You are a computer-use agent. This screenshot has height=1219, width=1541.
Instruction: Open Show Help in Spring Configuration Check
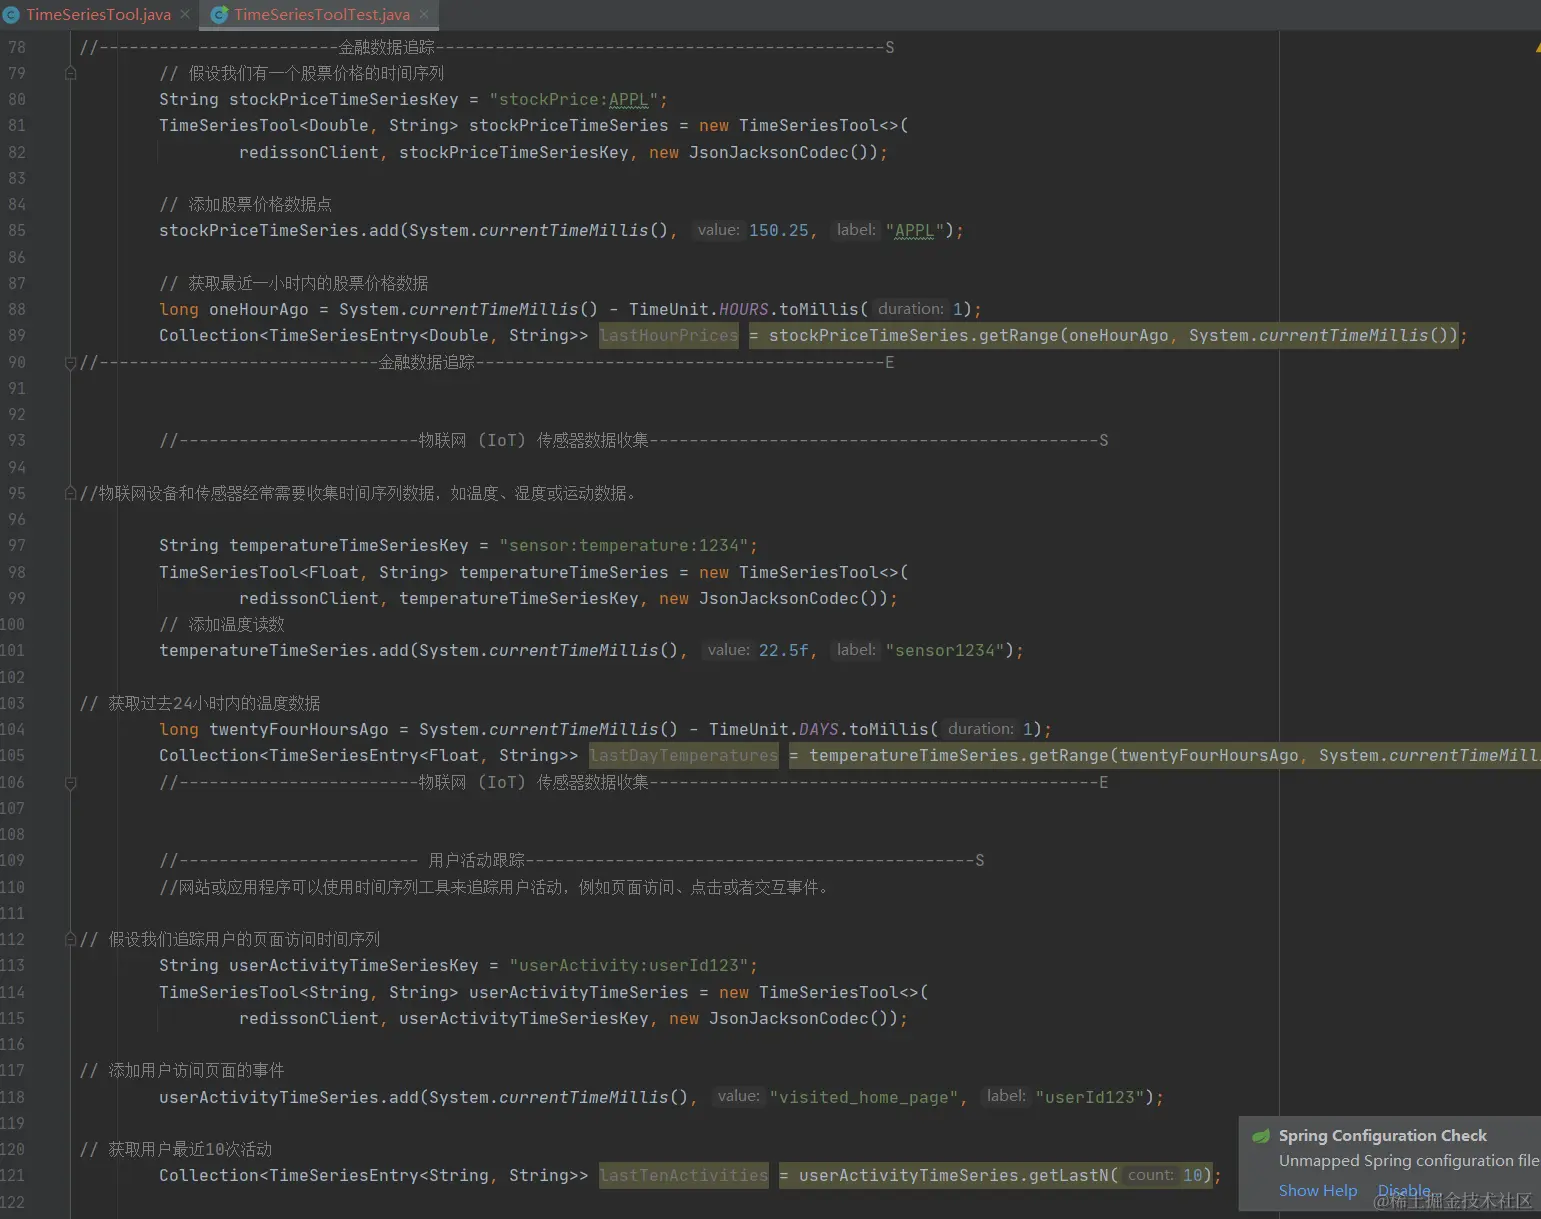point(1318,1190)
